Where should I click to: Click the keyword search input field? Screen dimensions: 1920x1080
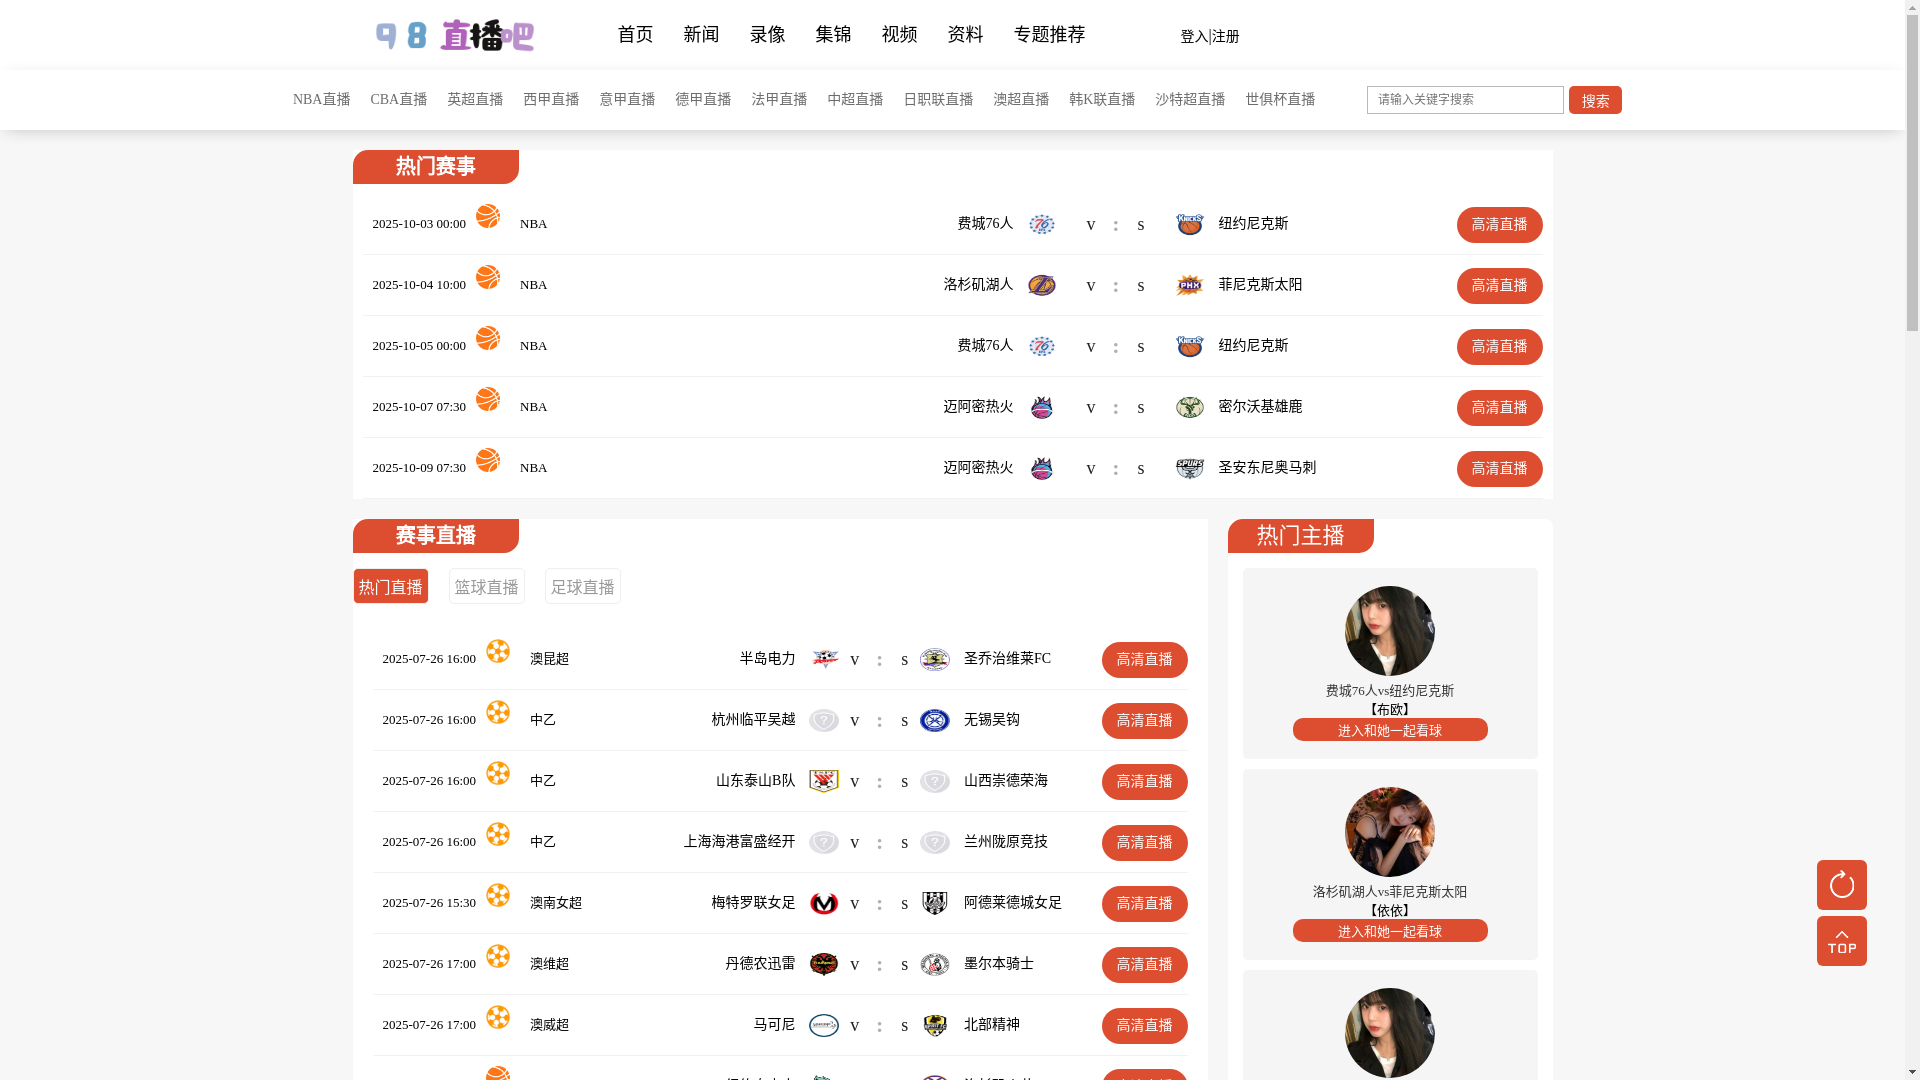1465,100
